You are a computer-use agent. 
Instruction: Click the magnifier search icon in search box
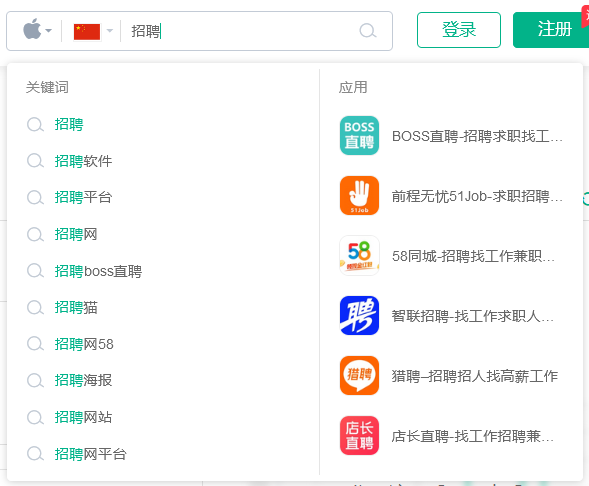(x=367, y=31)
